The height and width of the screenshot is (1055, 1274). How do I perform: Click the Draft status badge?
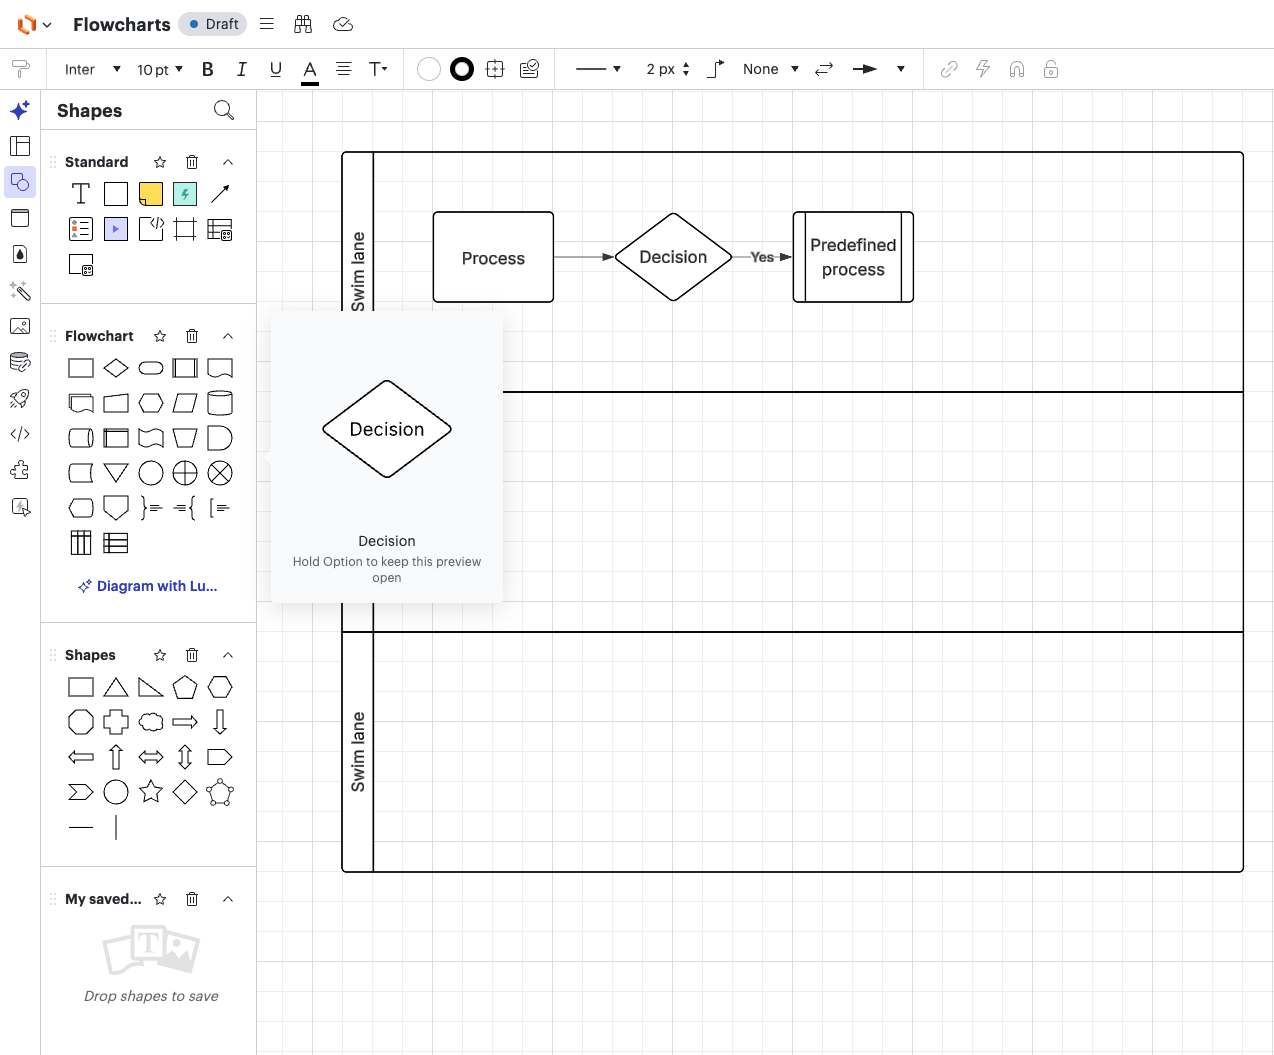point(213,24)
